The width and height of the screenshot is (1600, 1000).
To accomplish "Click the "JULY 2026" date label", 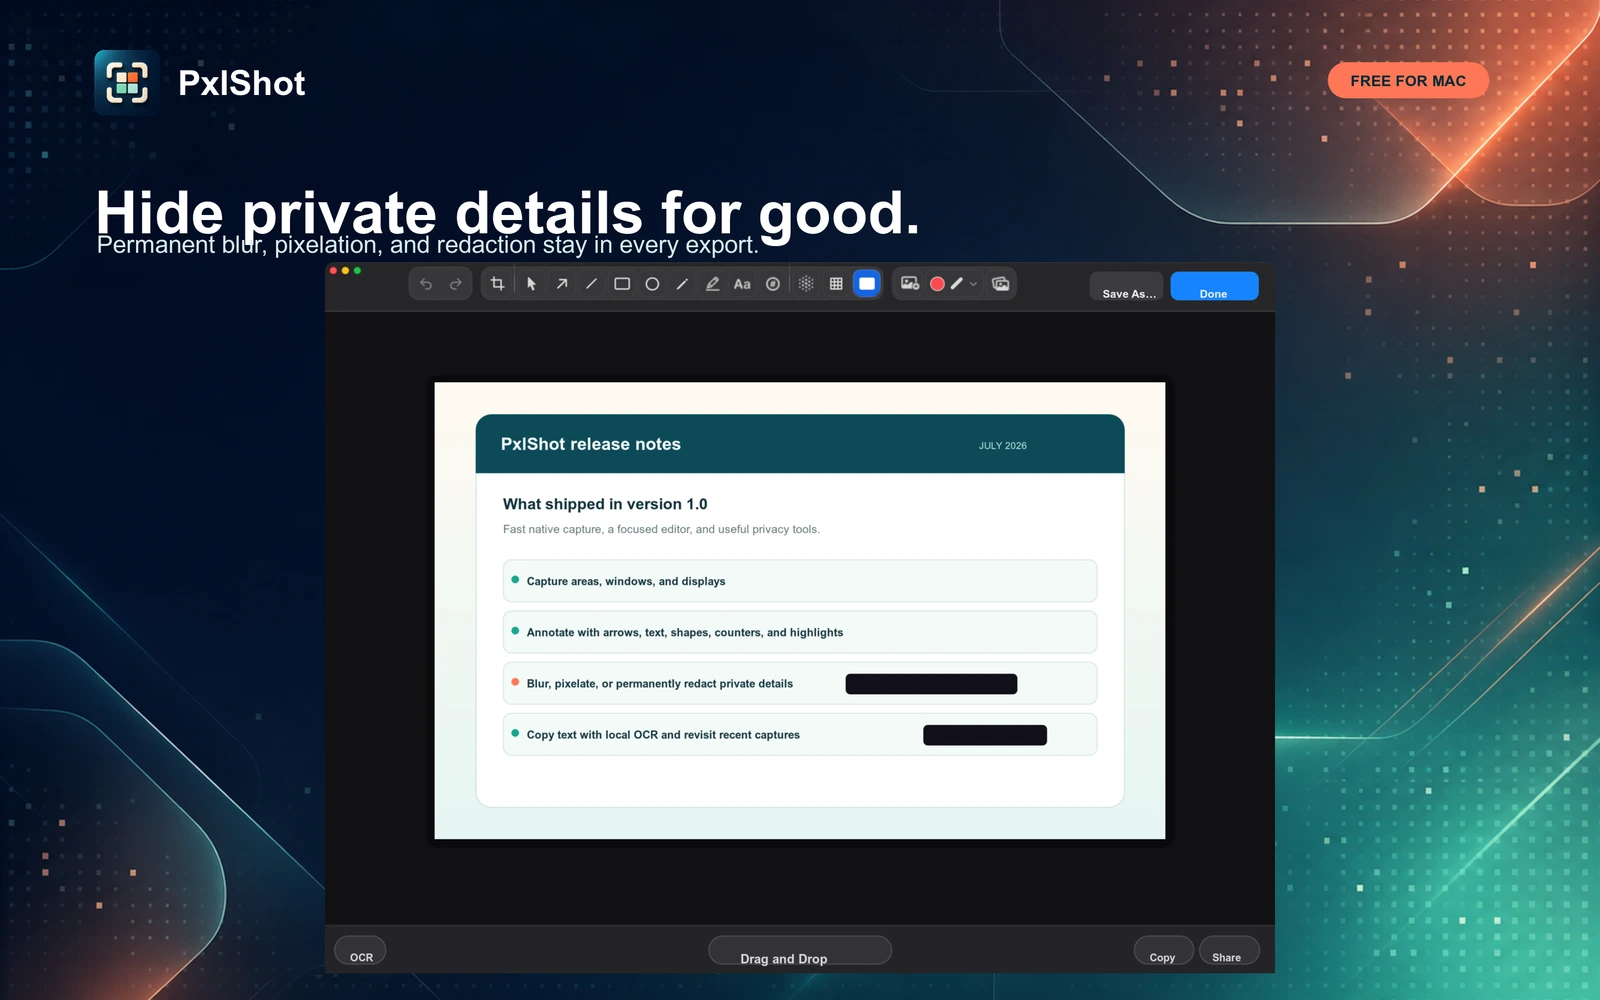I will [1003, 446].
